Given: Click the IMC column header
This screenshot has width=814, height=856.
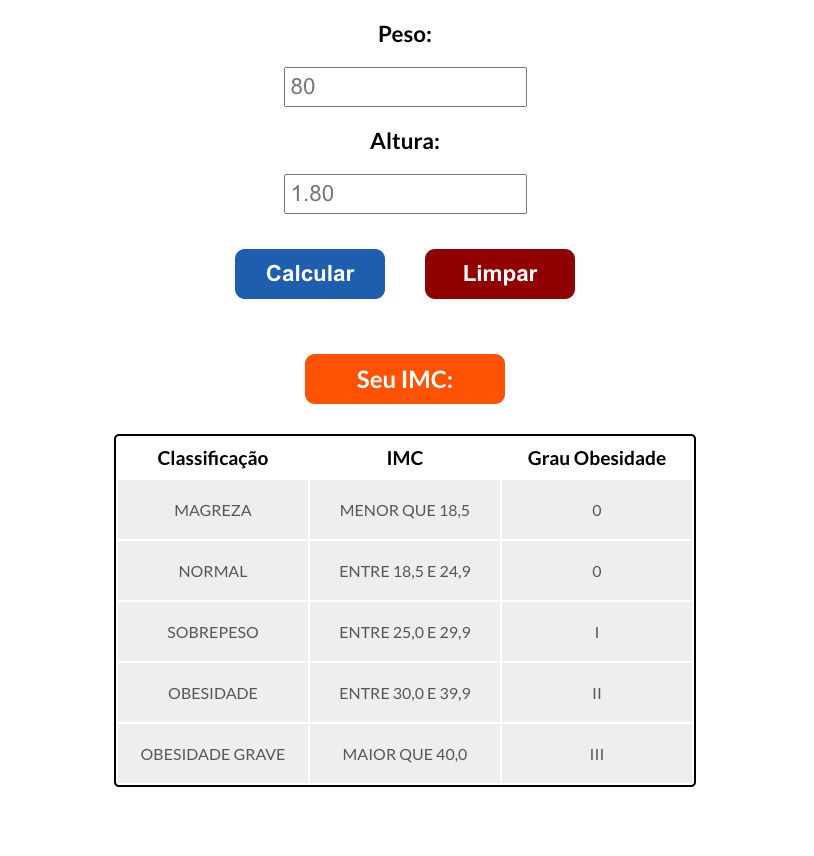Looking at the screenshot, I should tap(404, 458).
